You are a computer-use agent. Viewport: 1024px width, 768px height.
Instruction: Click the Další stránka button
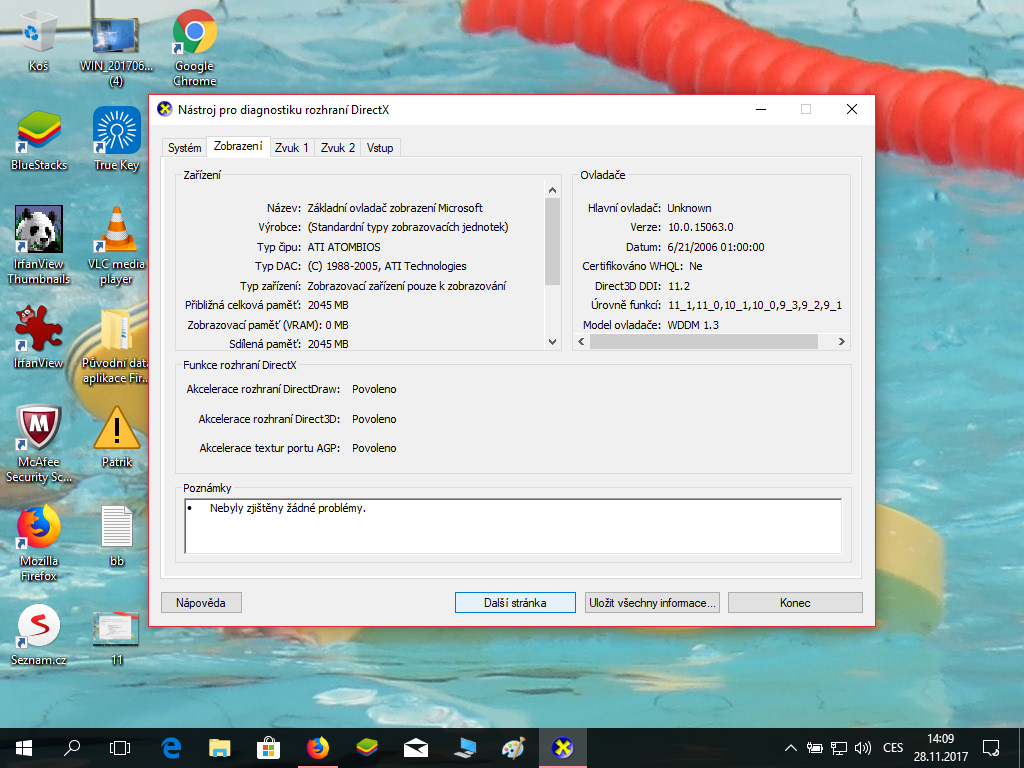(x=515, y=603)
